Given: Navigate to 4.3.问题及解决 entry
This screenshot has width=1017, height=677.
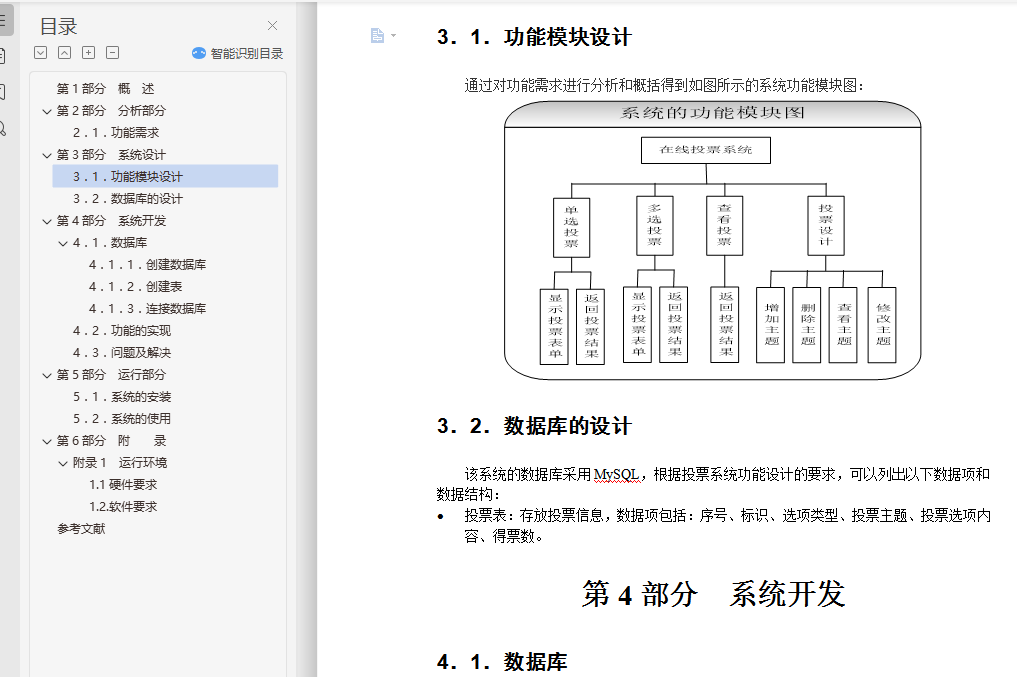Looking at the screenshot, I should tap(122, 353).
